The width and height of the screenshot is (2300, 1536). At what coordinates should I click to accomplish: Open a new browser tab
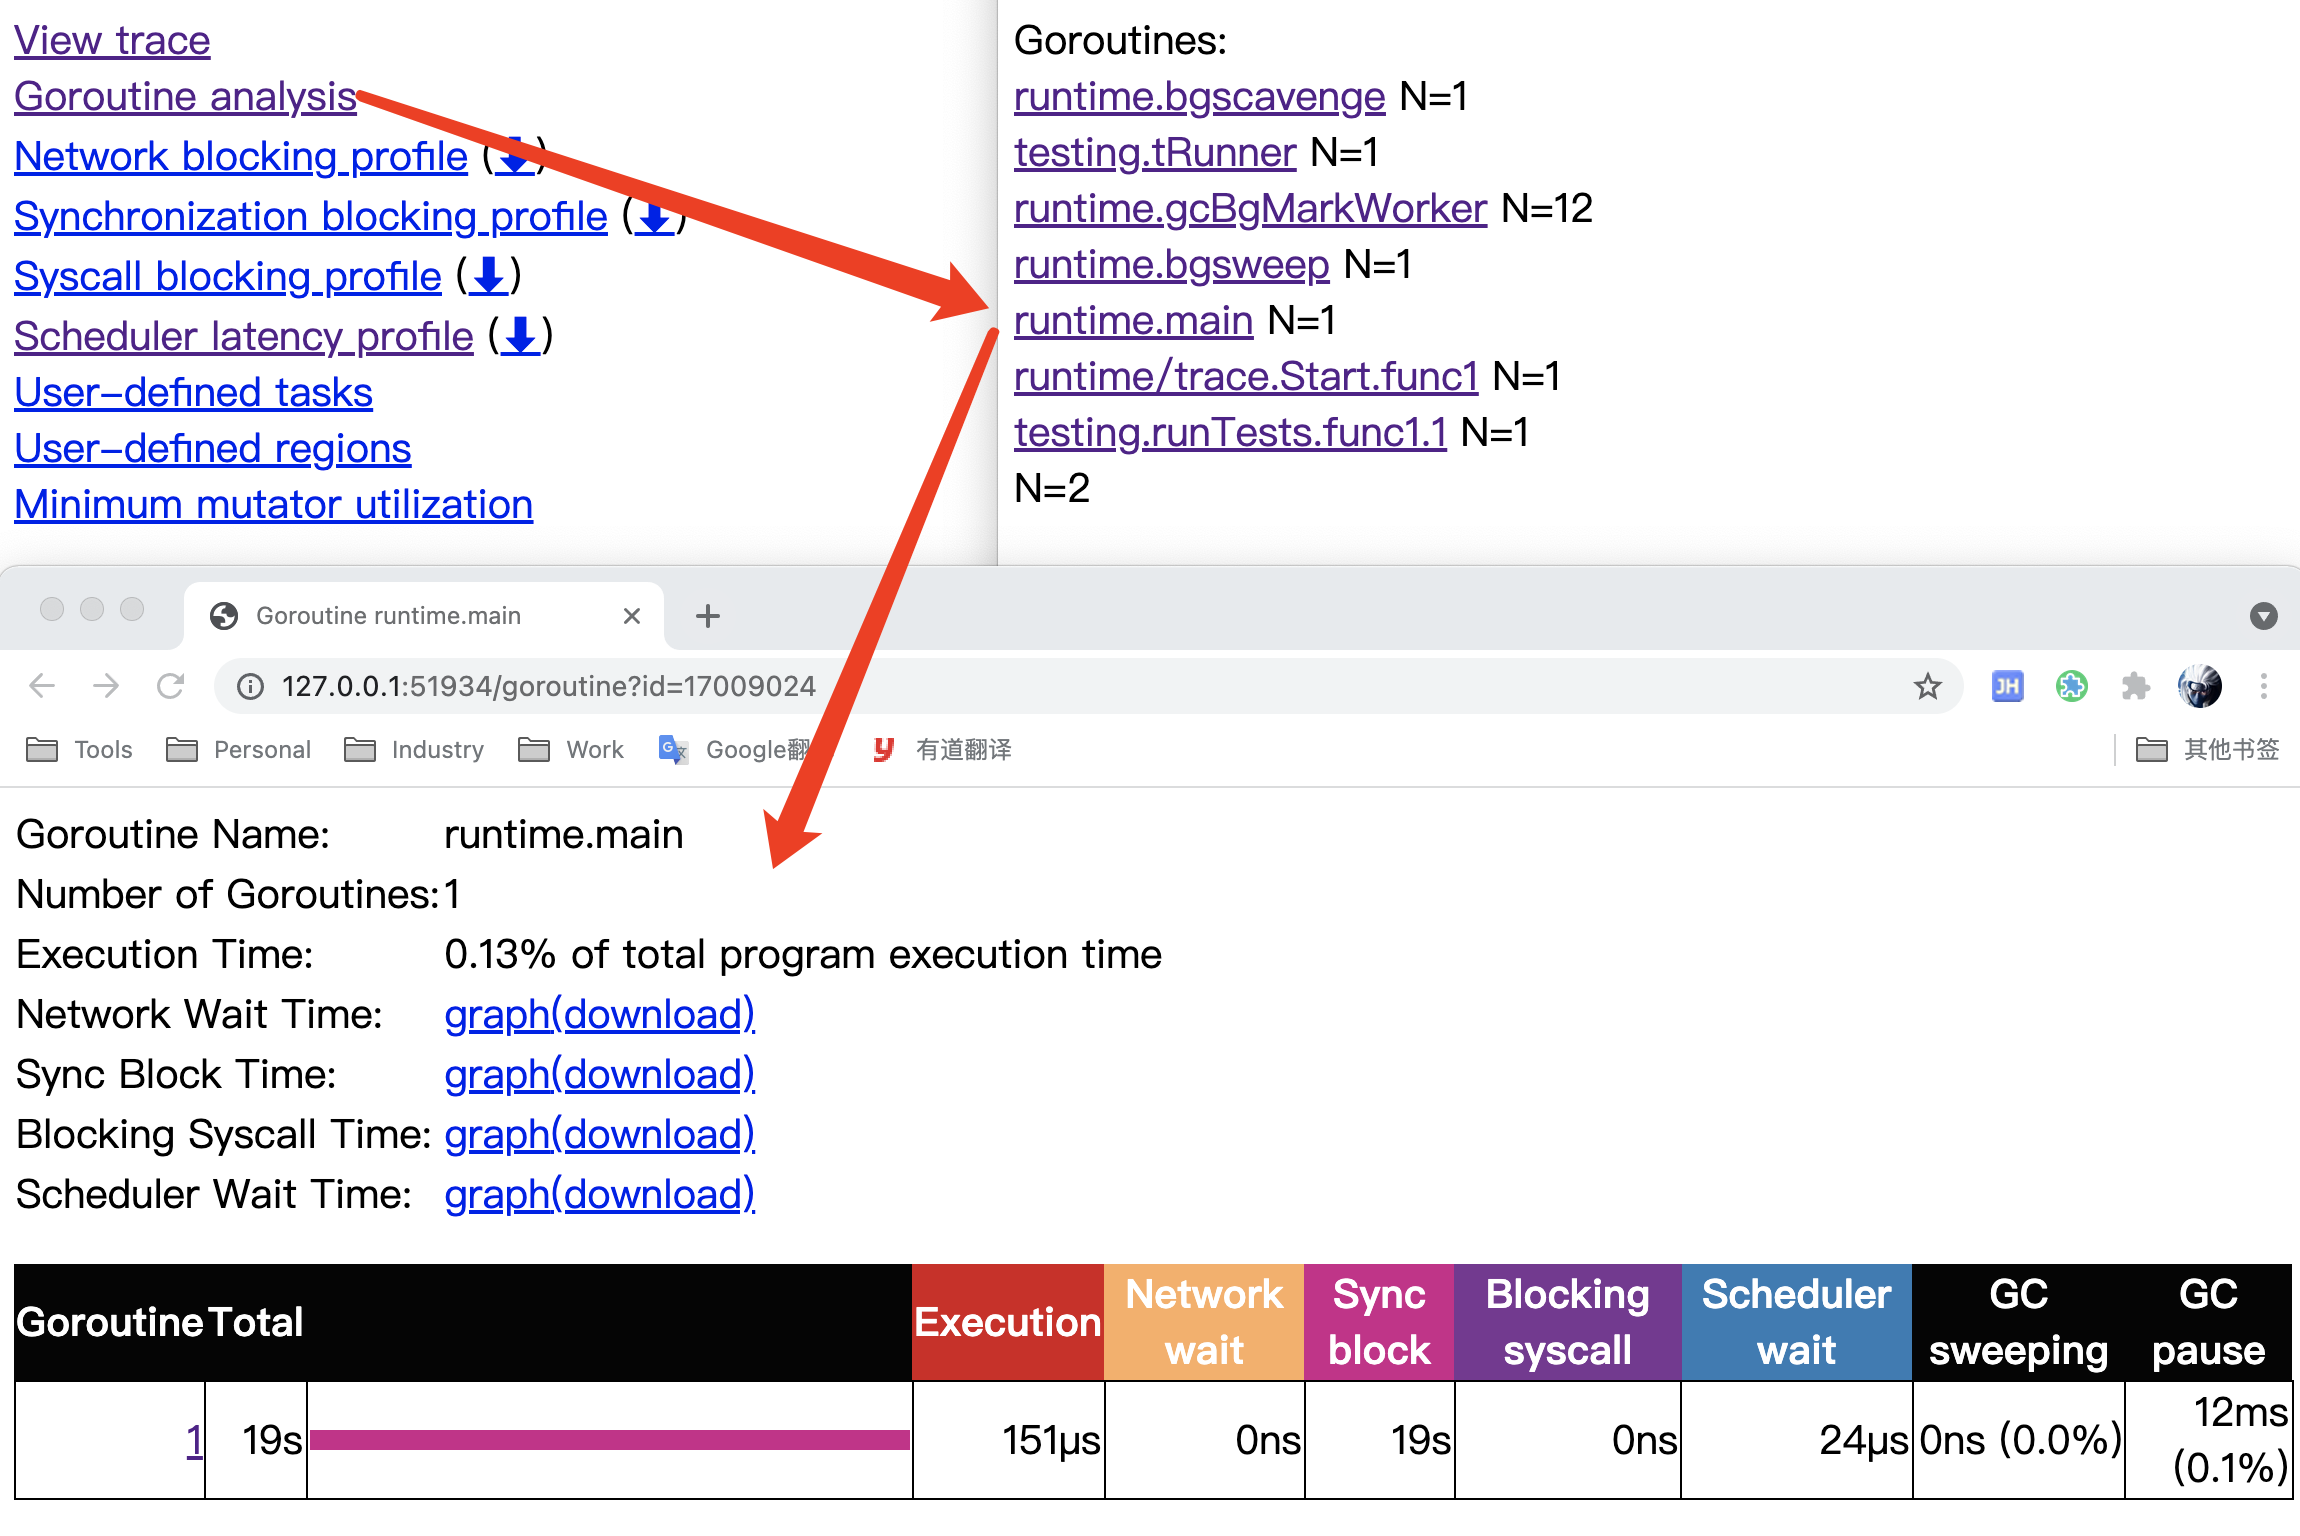(708, 615)
